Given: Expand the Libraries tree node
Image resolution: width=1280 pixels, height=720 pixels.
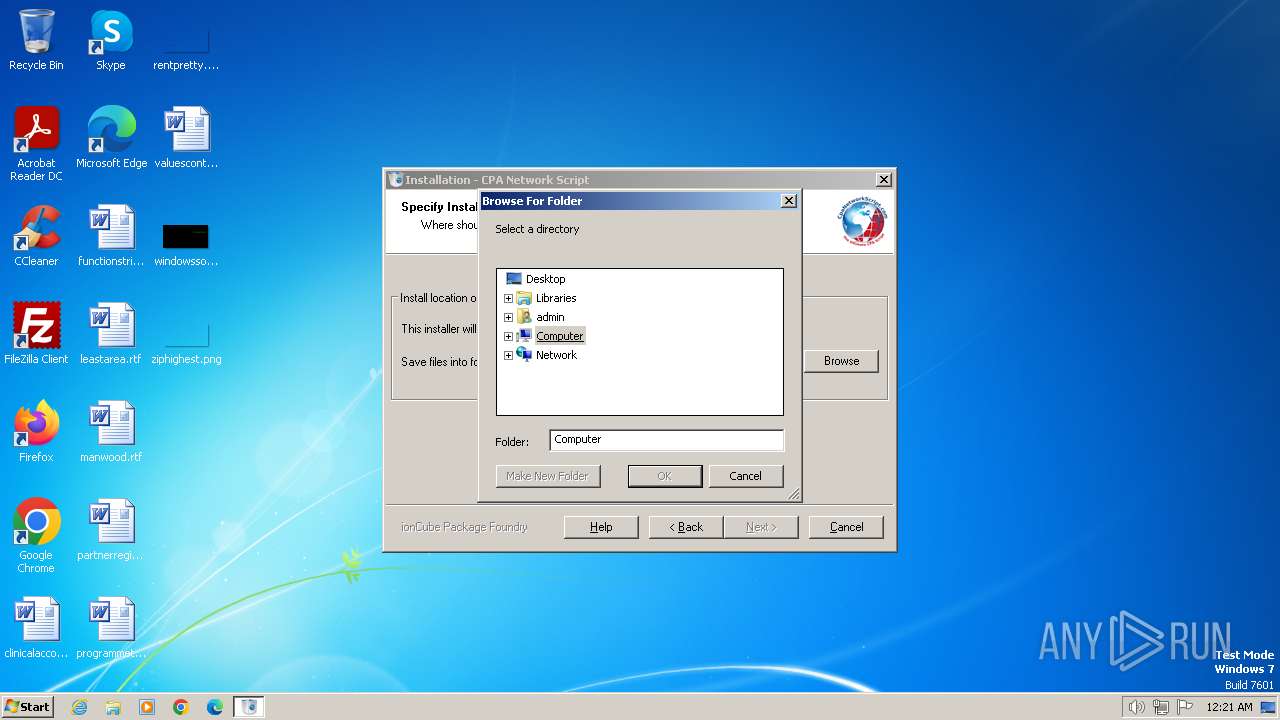Looking at the screenshot, I should click(508, 298).
